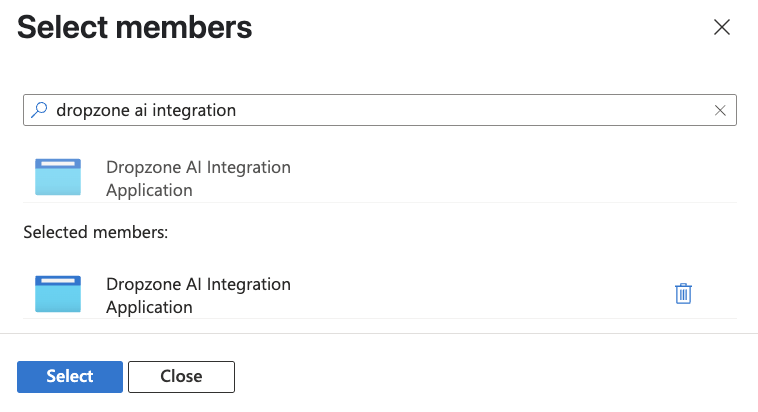The image size is (758, 412).
Task: Click empty space in selected member row
Action: tap(480, 294)
